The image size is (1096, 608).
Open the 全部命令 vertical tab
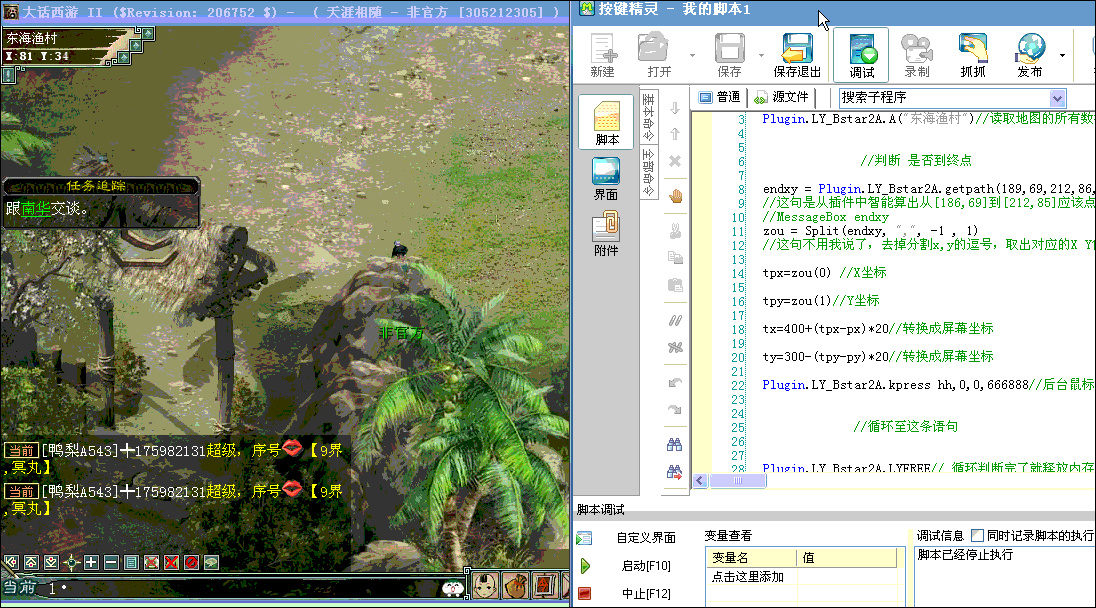(x=649, y=172)
